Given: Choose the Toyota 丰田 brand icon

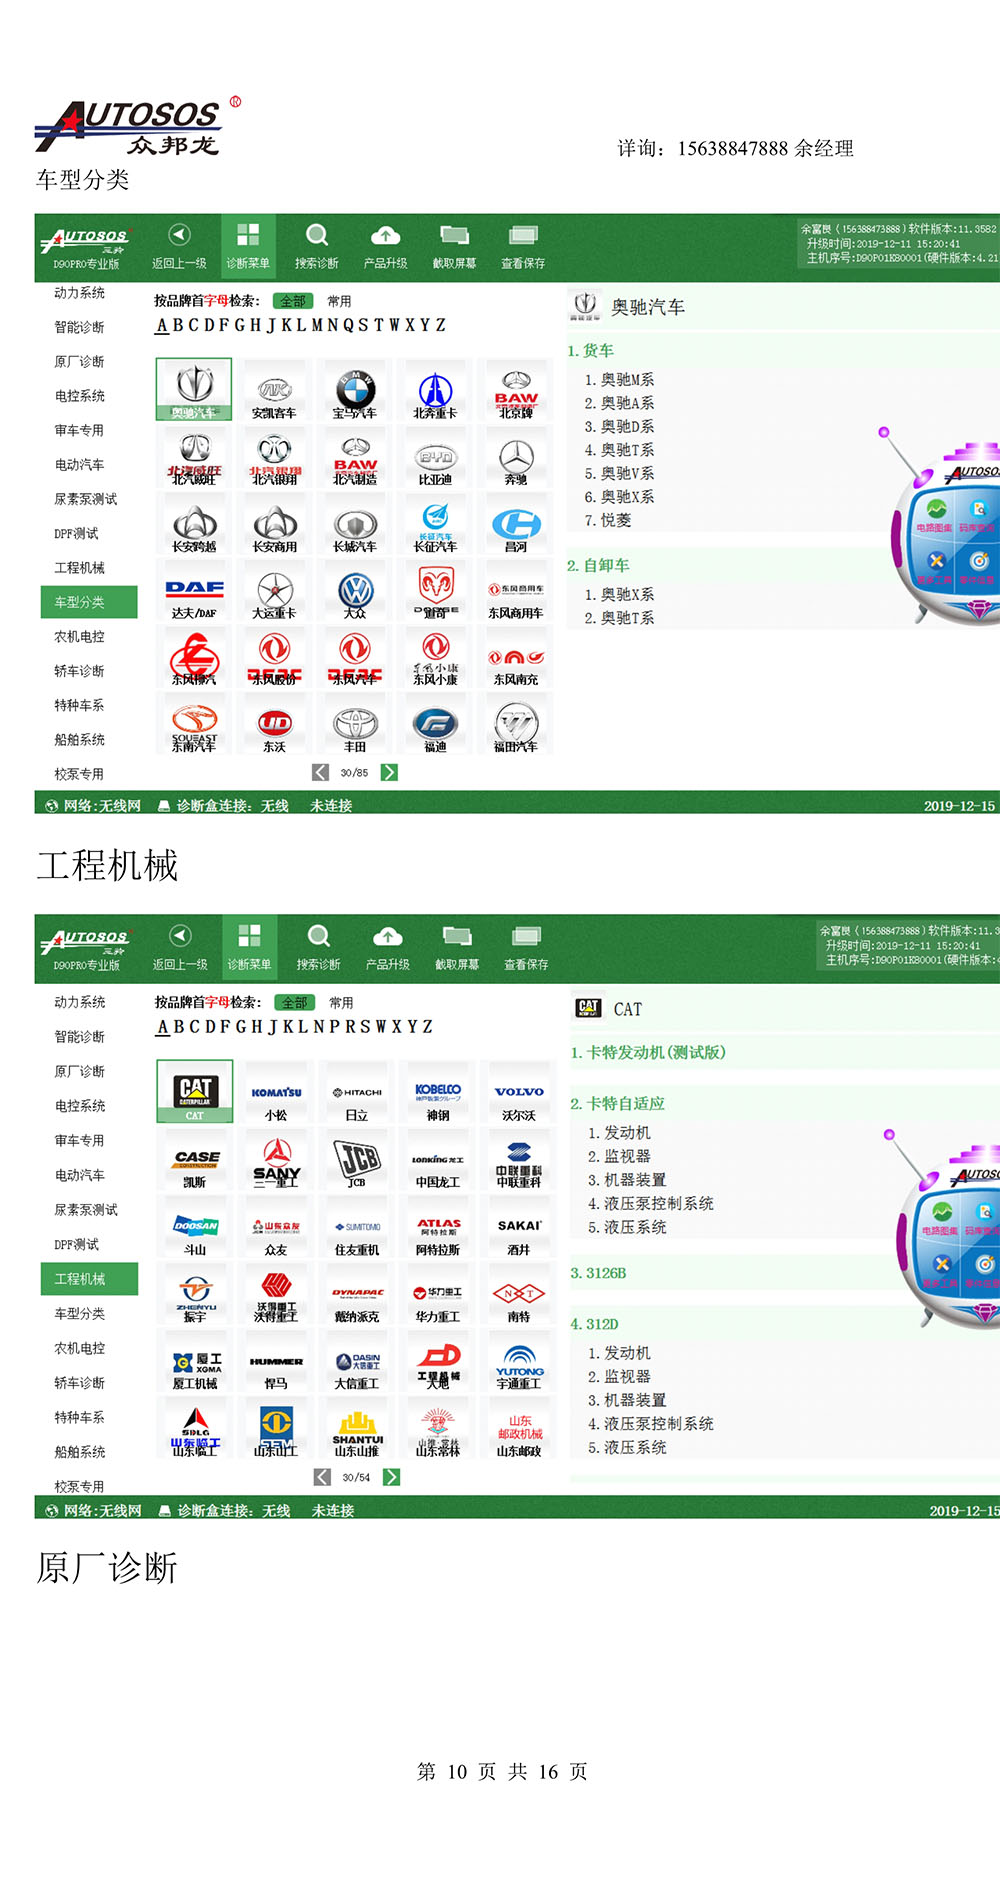Looking at the screenshot, I should [x=355, y=725].
